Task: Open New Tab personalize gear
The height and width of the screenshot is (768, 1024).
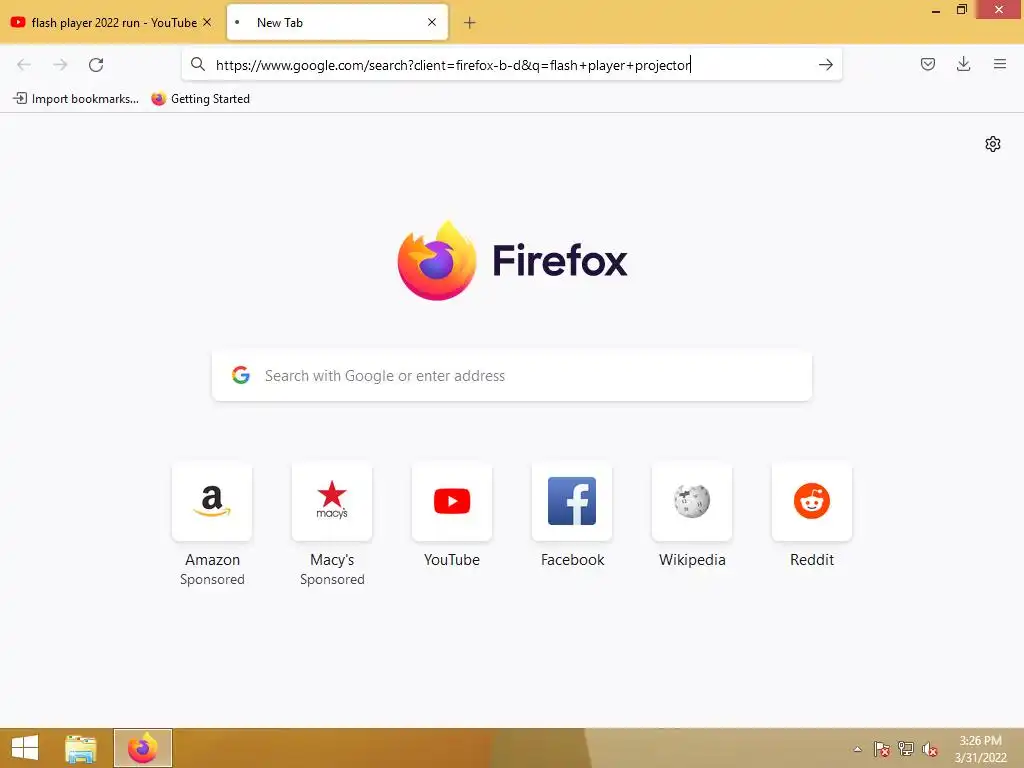Action: pyautogui.click(x=993, y=144)
